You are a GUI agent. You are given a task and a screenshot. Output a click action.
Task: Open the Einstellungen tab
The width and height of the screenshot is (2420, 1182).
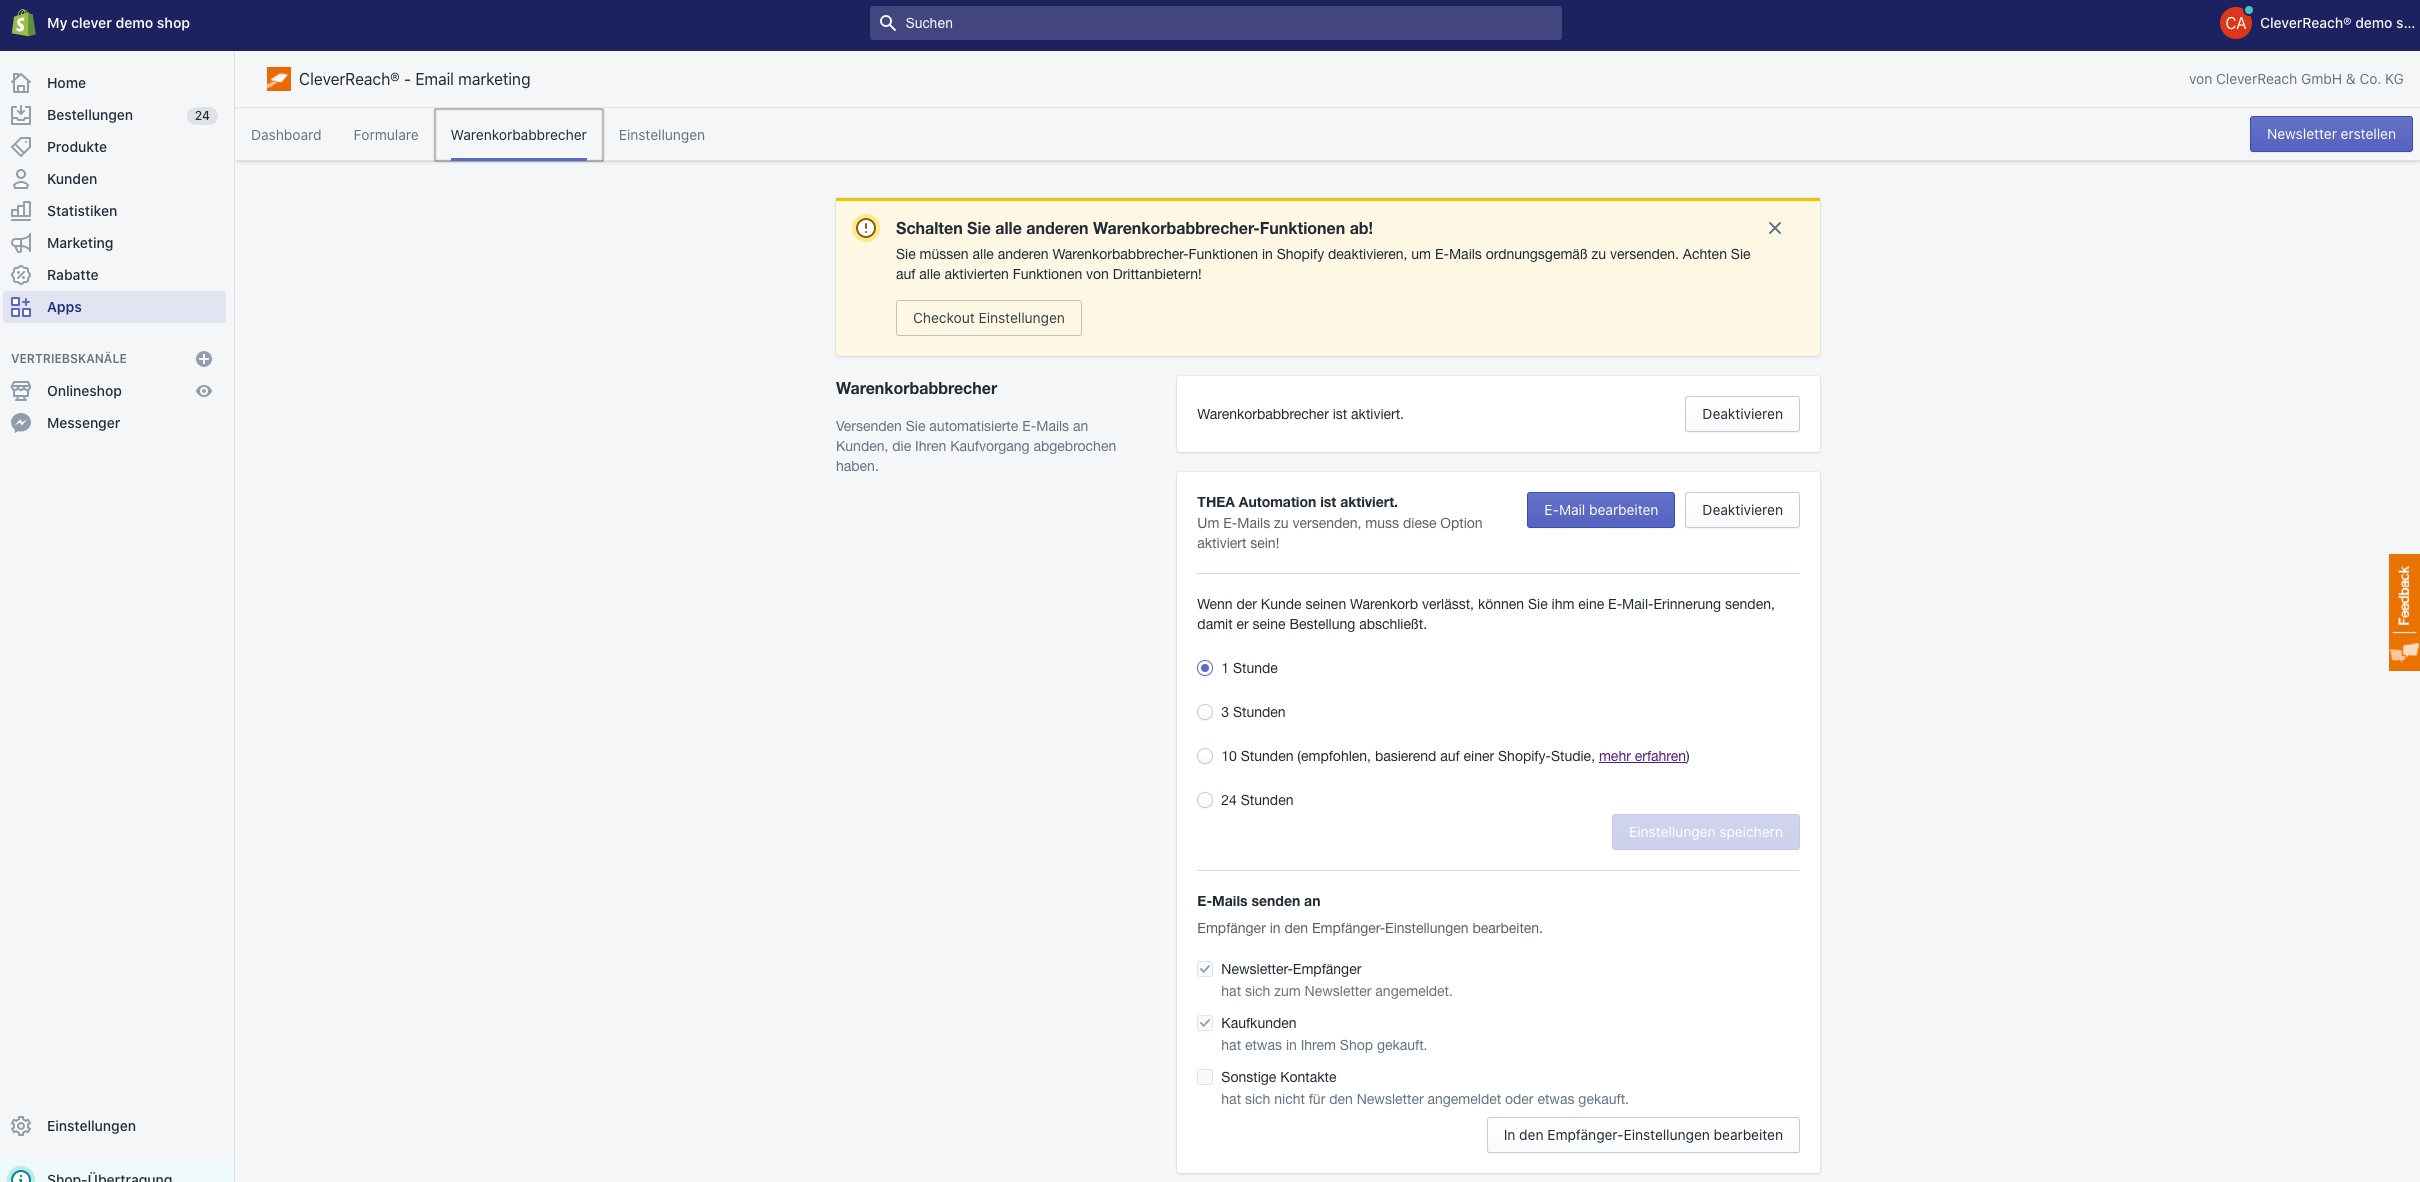coord(662,135)
